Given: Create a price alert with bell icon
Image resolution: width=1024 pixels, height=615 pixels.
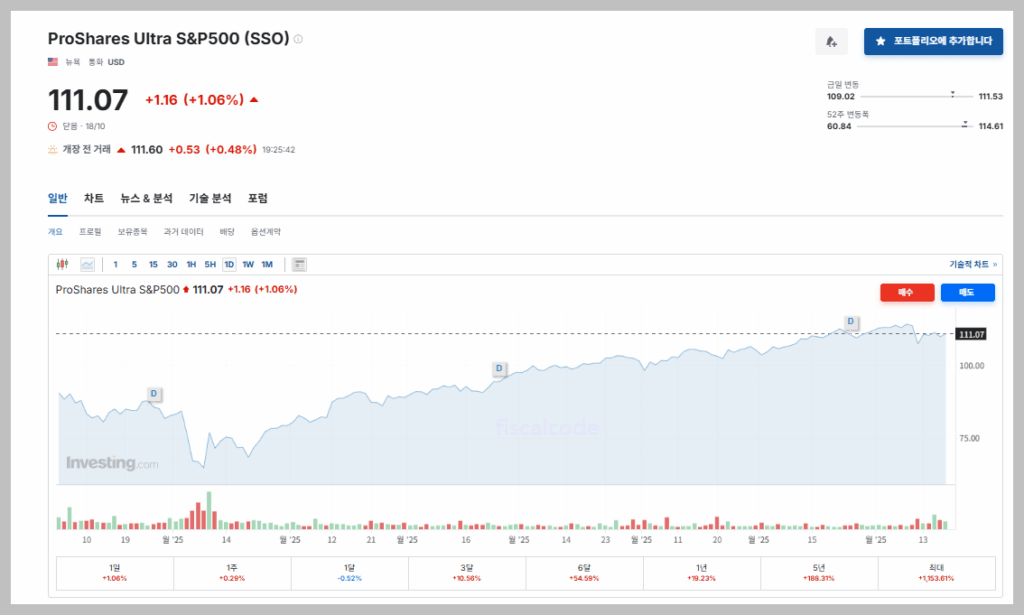Looking at the screenshot, I should [831, 41].
